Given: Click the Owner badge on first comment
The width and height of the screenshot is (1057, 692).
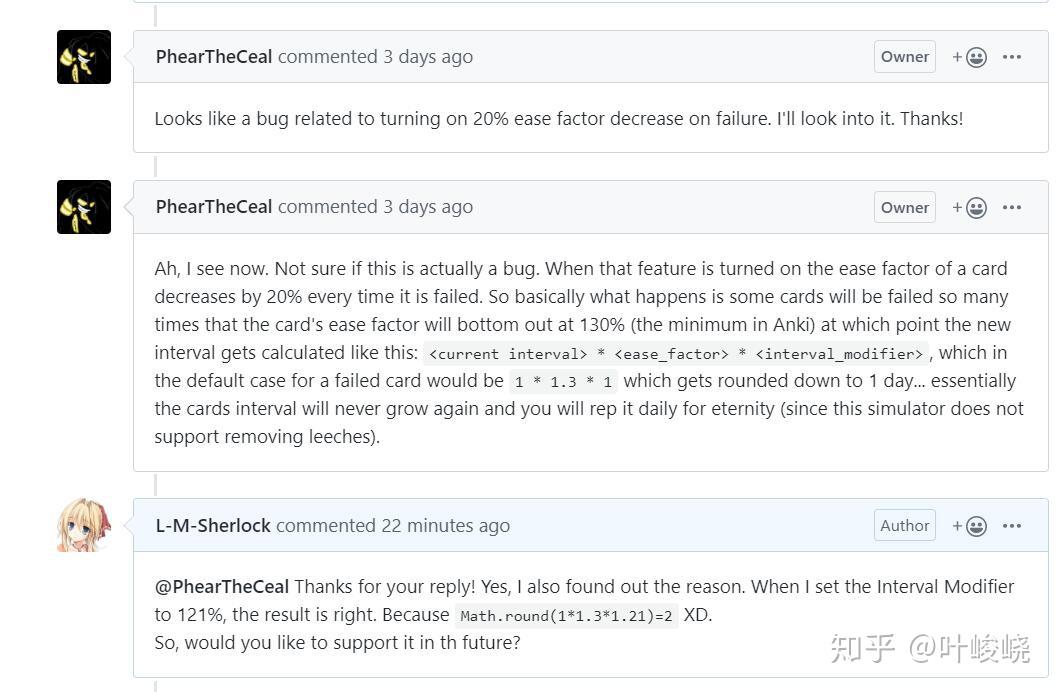Looking at the screenshot, I should pyautogui.click(x=905, y=57).
